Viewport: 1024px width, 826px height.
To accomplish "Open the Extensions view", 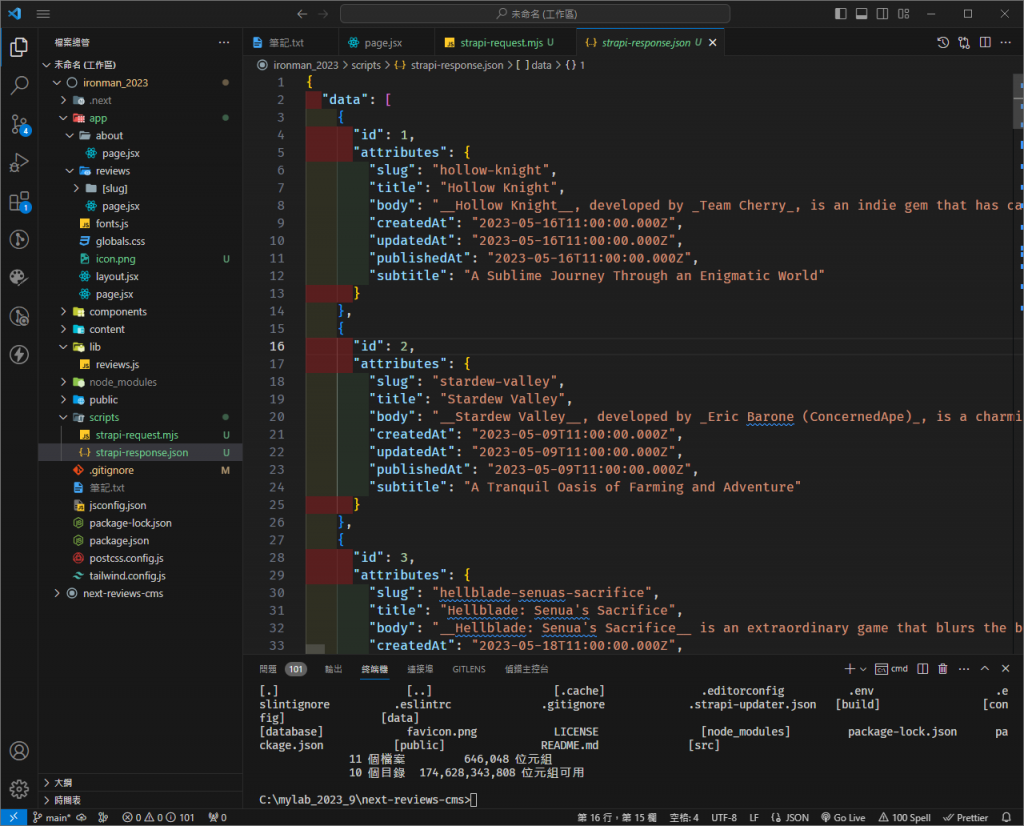I will pyautogui.click(x=19, y=202).
